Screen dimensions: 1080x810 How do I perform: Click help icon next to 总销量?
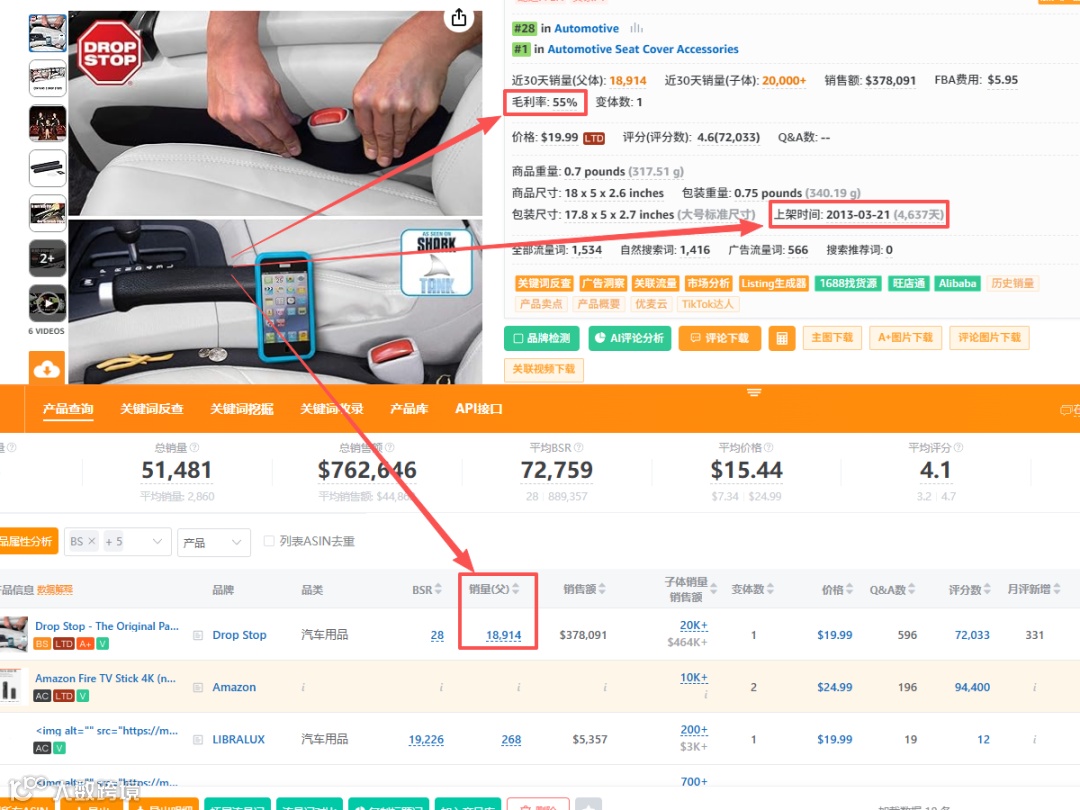(194, 448)
